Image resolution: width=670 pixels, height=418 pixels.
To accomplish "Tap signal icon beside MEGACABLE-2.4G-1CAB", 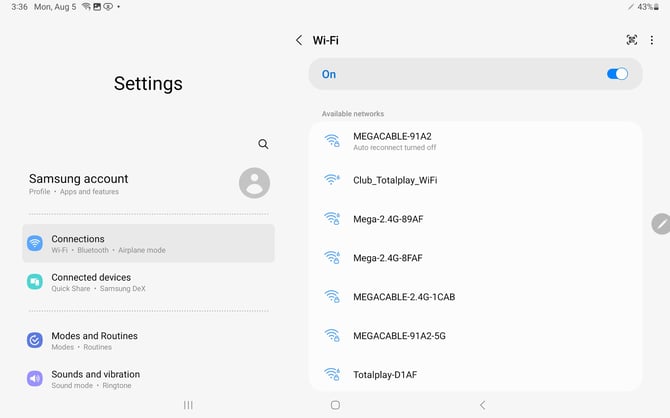I will [332, 296].
